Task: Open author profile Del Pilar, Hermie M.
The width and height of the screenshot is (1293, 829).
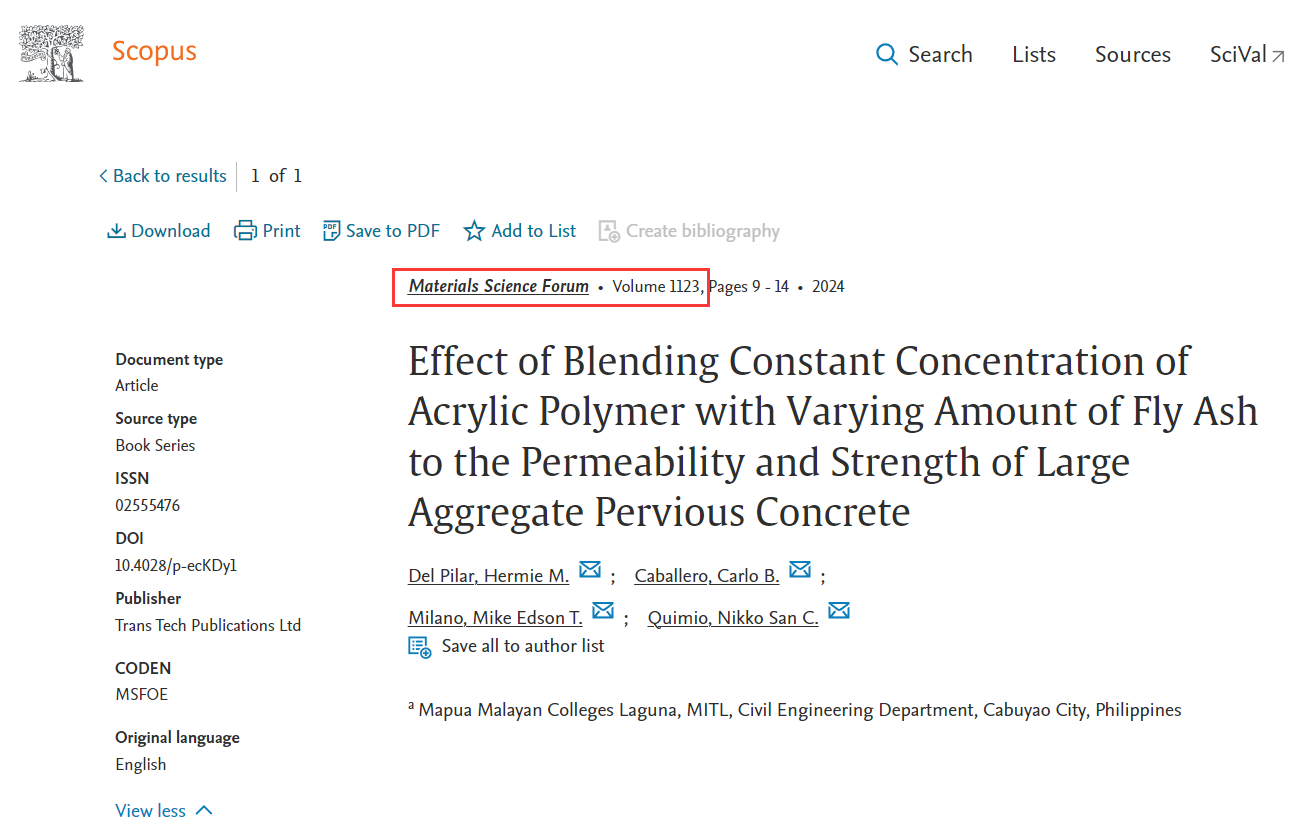Action: (488, 576)
